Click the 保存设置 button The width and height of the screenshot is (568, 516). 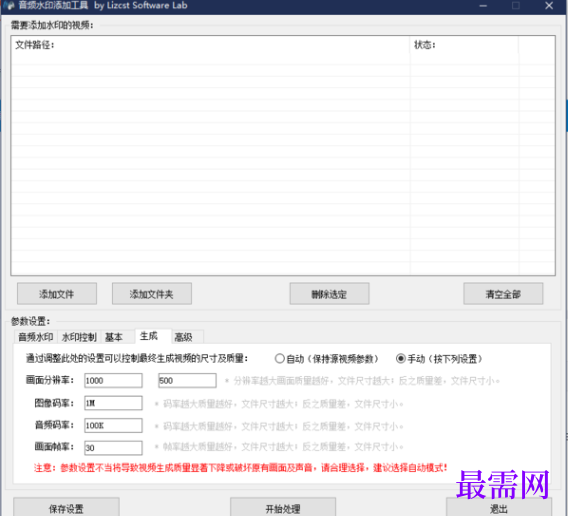pos(66,507)
